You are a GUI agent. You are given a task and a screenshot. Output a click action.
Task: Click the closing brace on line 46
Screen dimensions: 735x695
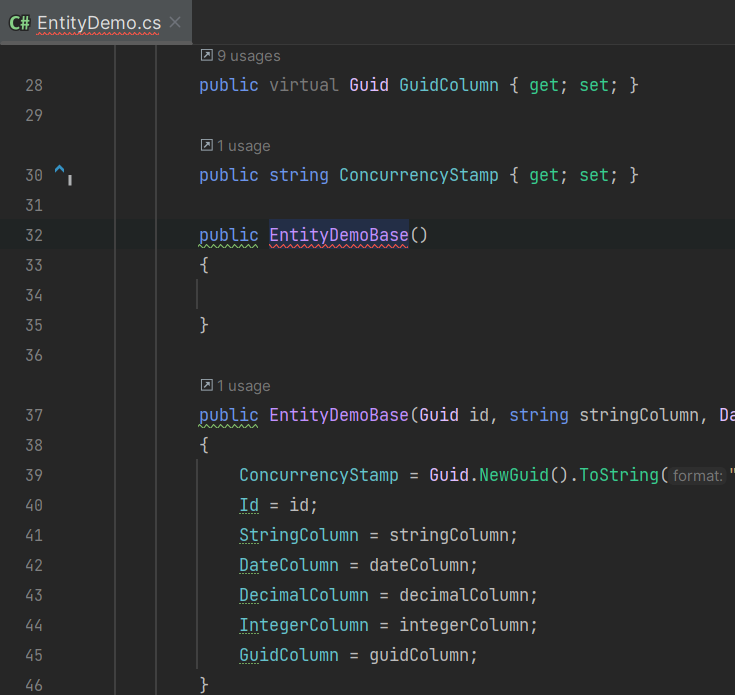204,685
